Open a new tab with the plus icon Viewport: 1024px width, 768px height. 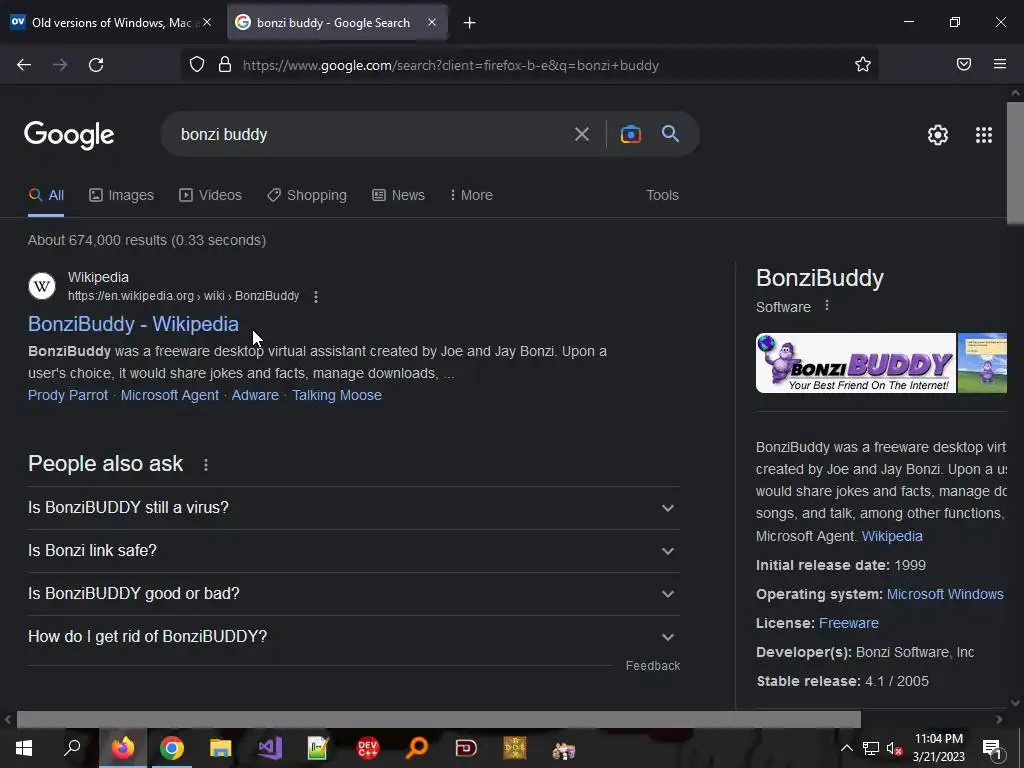coord(469,23)
